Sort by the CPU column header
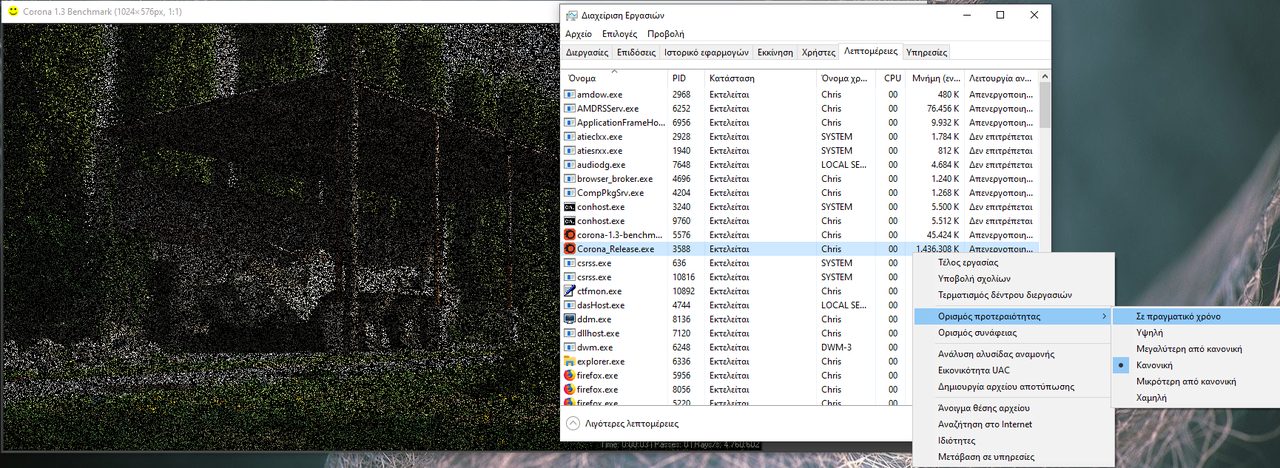 892,77
